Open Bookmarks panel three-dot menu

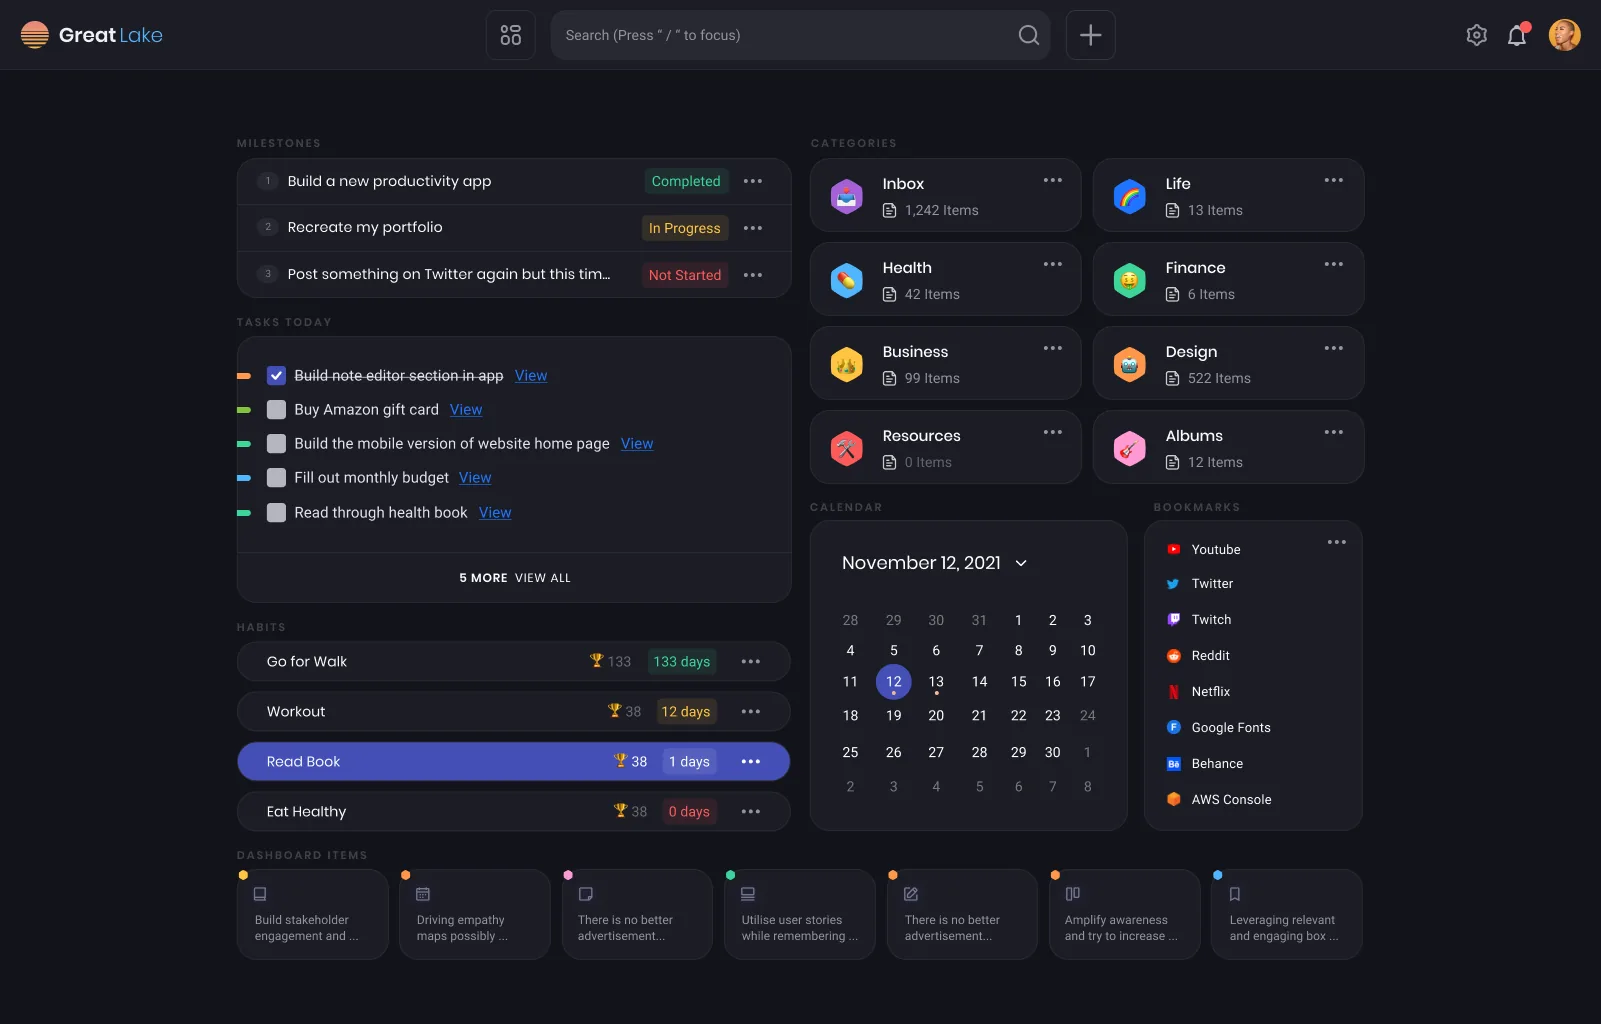coord(1337,542)
